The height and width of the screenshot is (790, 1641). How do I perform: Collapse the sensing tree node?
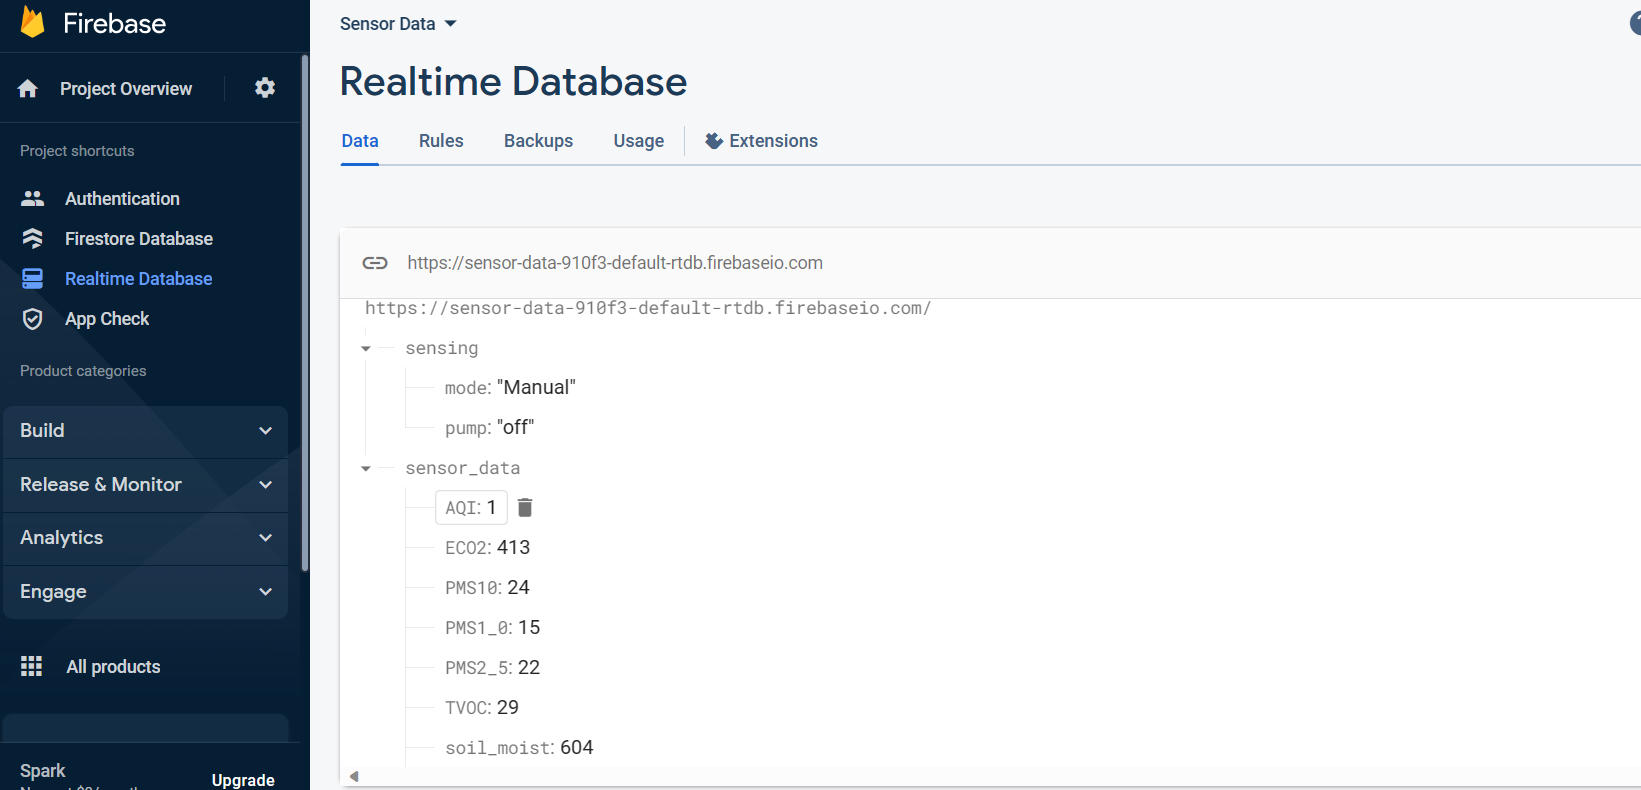click(x=366, y=349)
